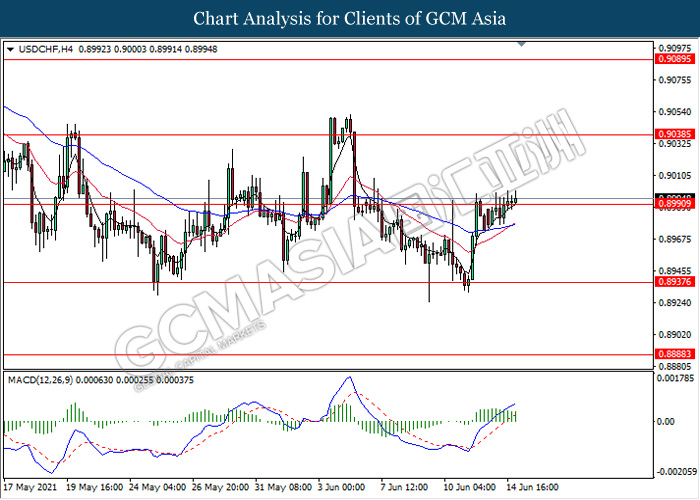Click the 0.001785 MACD scale value
Viewport: 700px width, 500px height.
pyautogui.click(x=677, y=379)
